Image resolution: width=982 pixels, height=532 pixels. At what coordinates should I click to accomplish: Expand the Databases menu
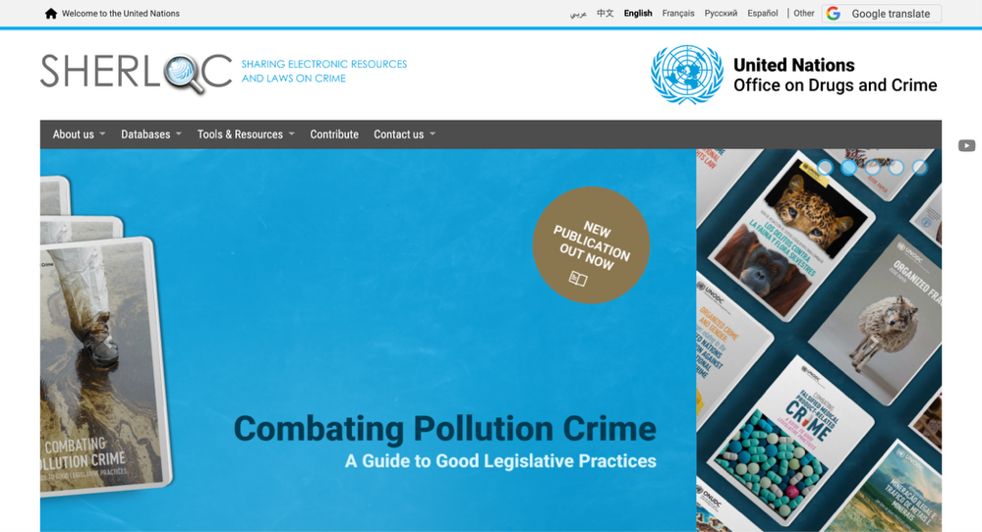(151, 134)
